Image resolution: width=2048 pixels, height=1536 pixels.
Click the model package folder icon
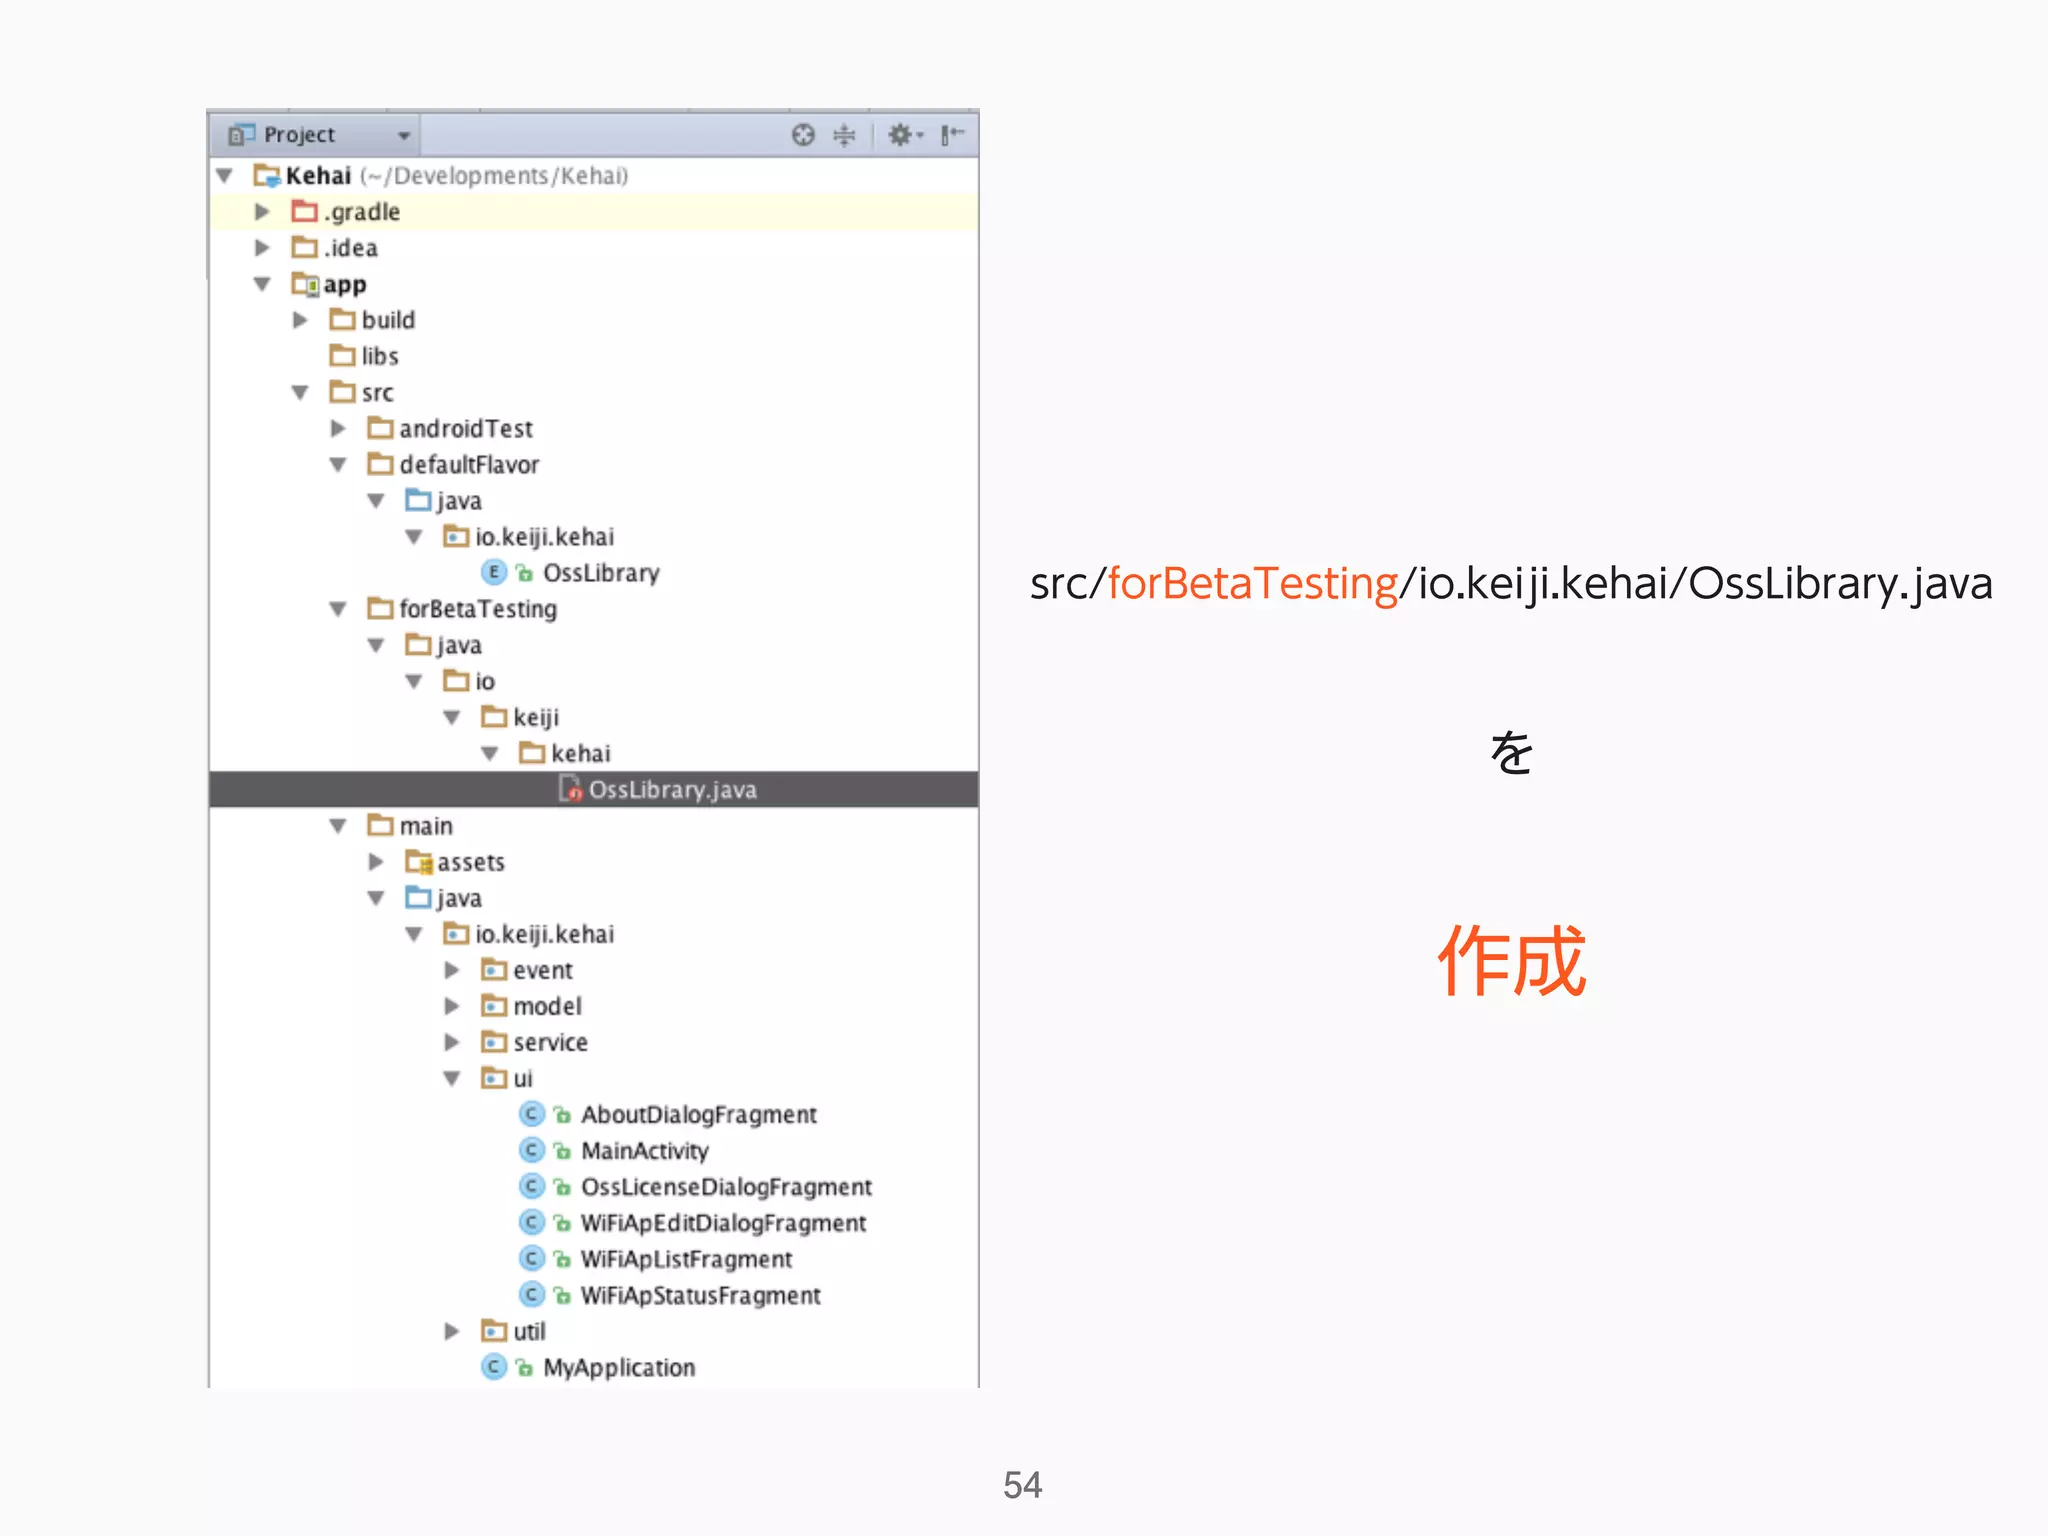click(495, 1005)
